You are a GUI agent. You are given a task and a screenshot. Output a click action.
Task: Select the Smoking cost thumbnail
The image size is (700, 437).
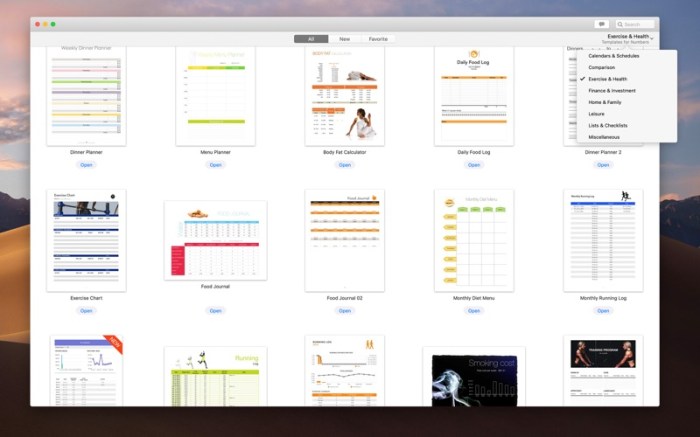474,376
